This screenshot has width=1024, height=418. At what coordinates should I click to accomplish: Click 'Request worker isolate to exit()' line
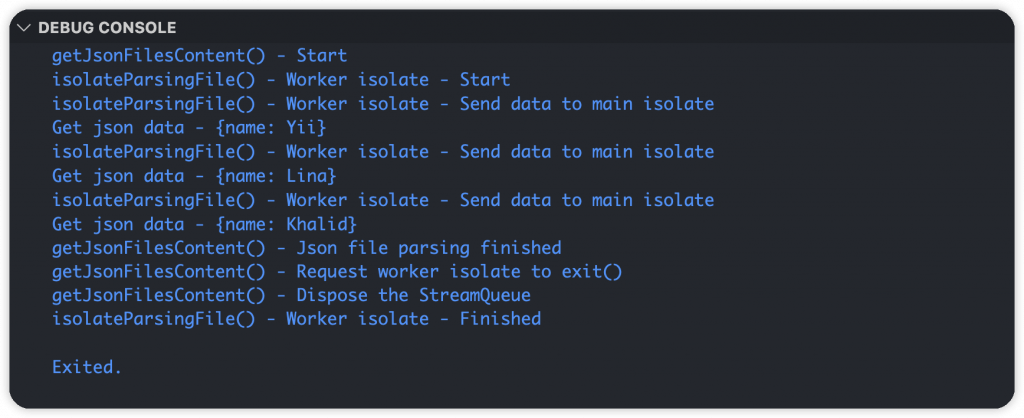pos(337,271)
